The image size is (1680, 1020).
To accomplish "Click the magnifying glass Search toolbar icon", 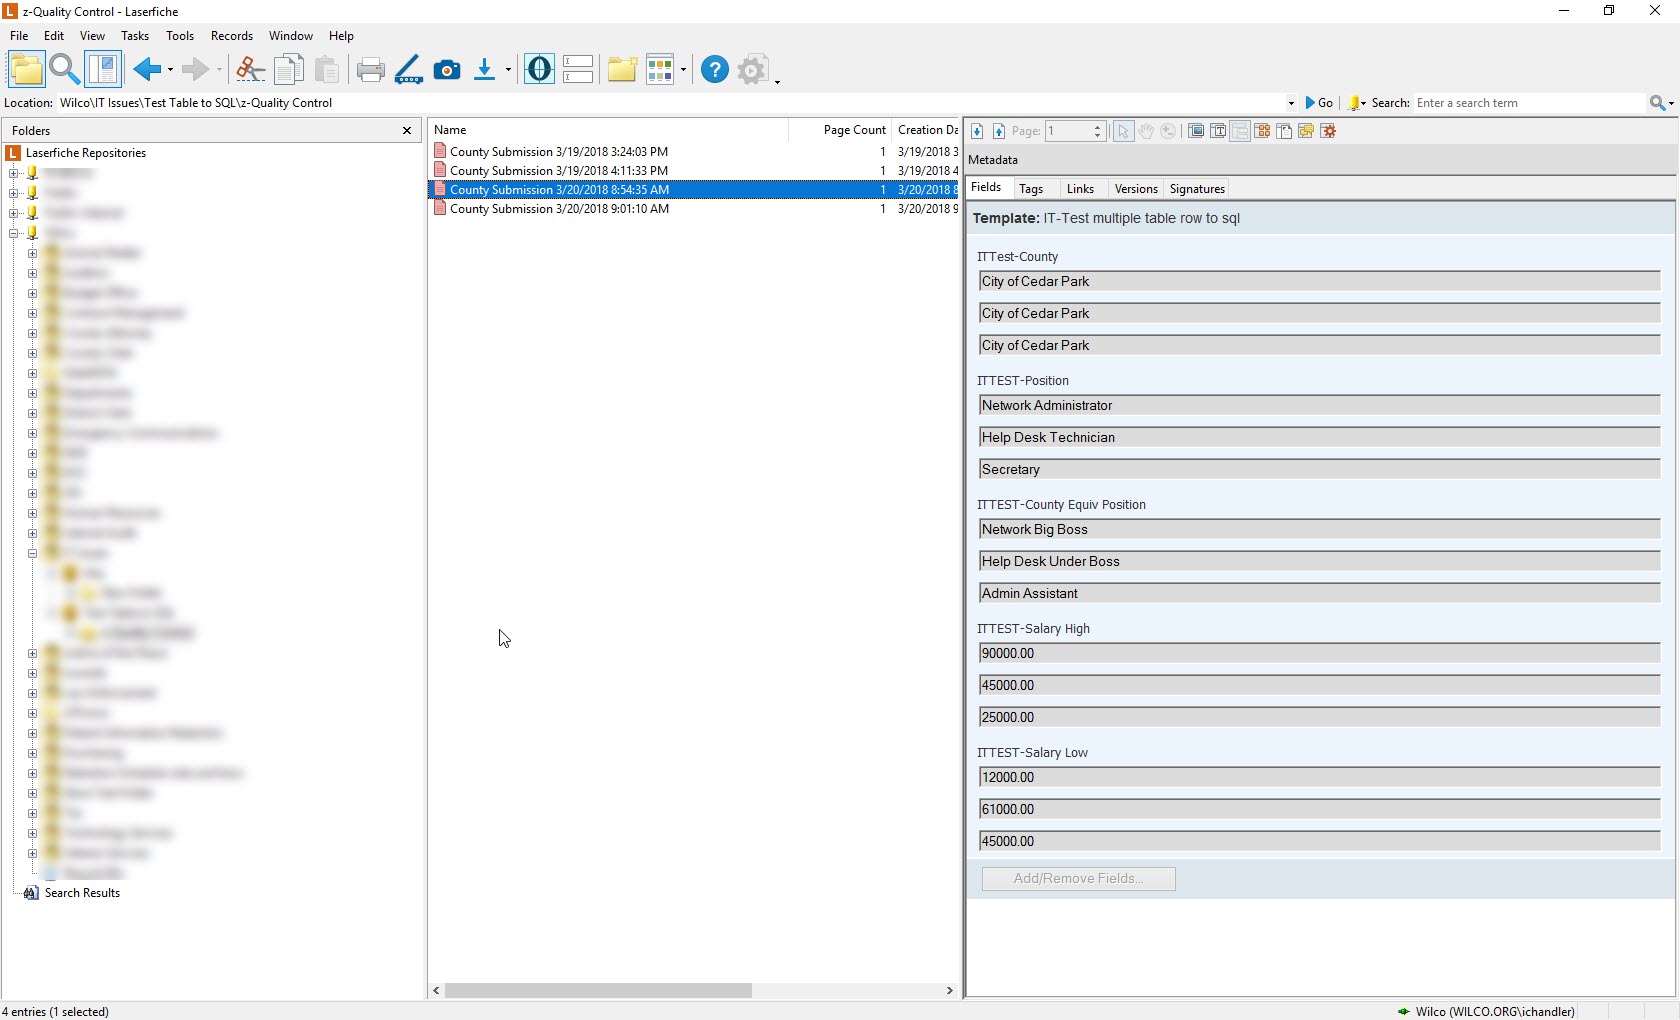I will 64,70.
